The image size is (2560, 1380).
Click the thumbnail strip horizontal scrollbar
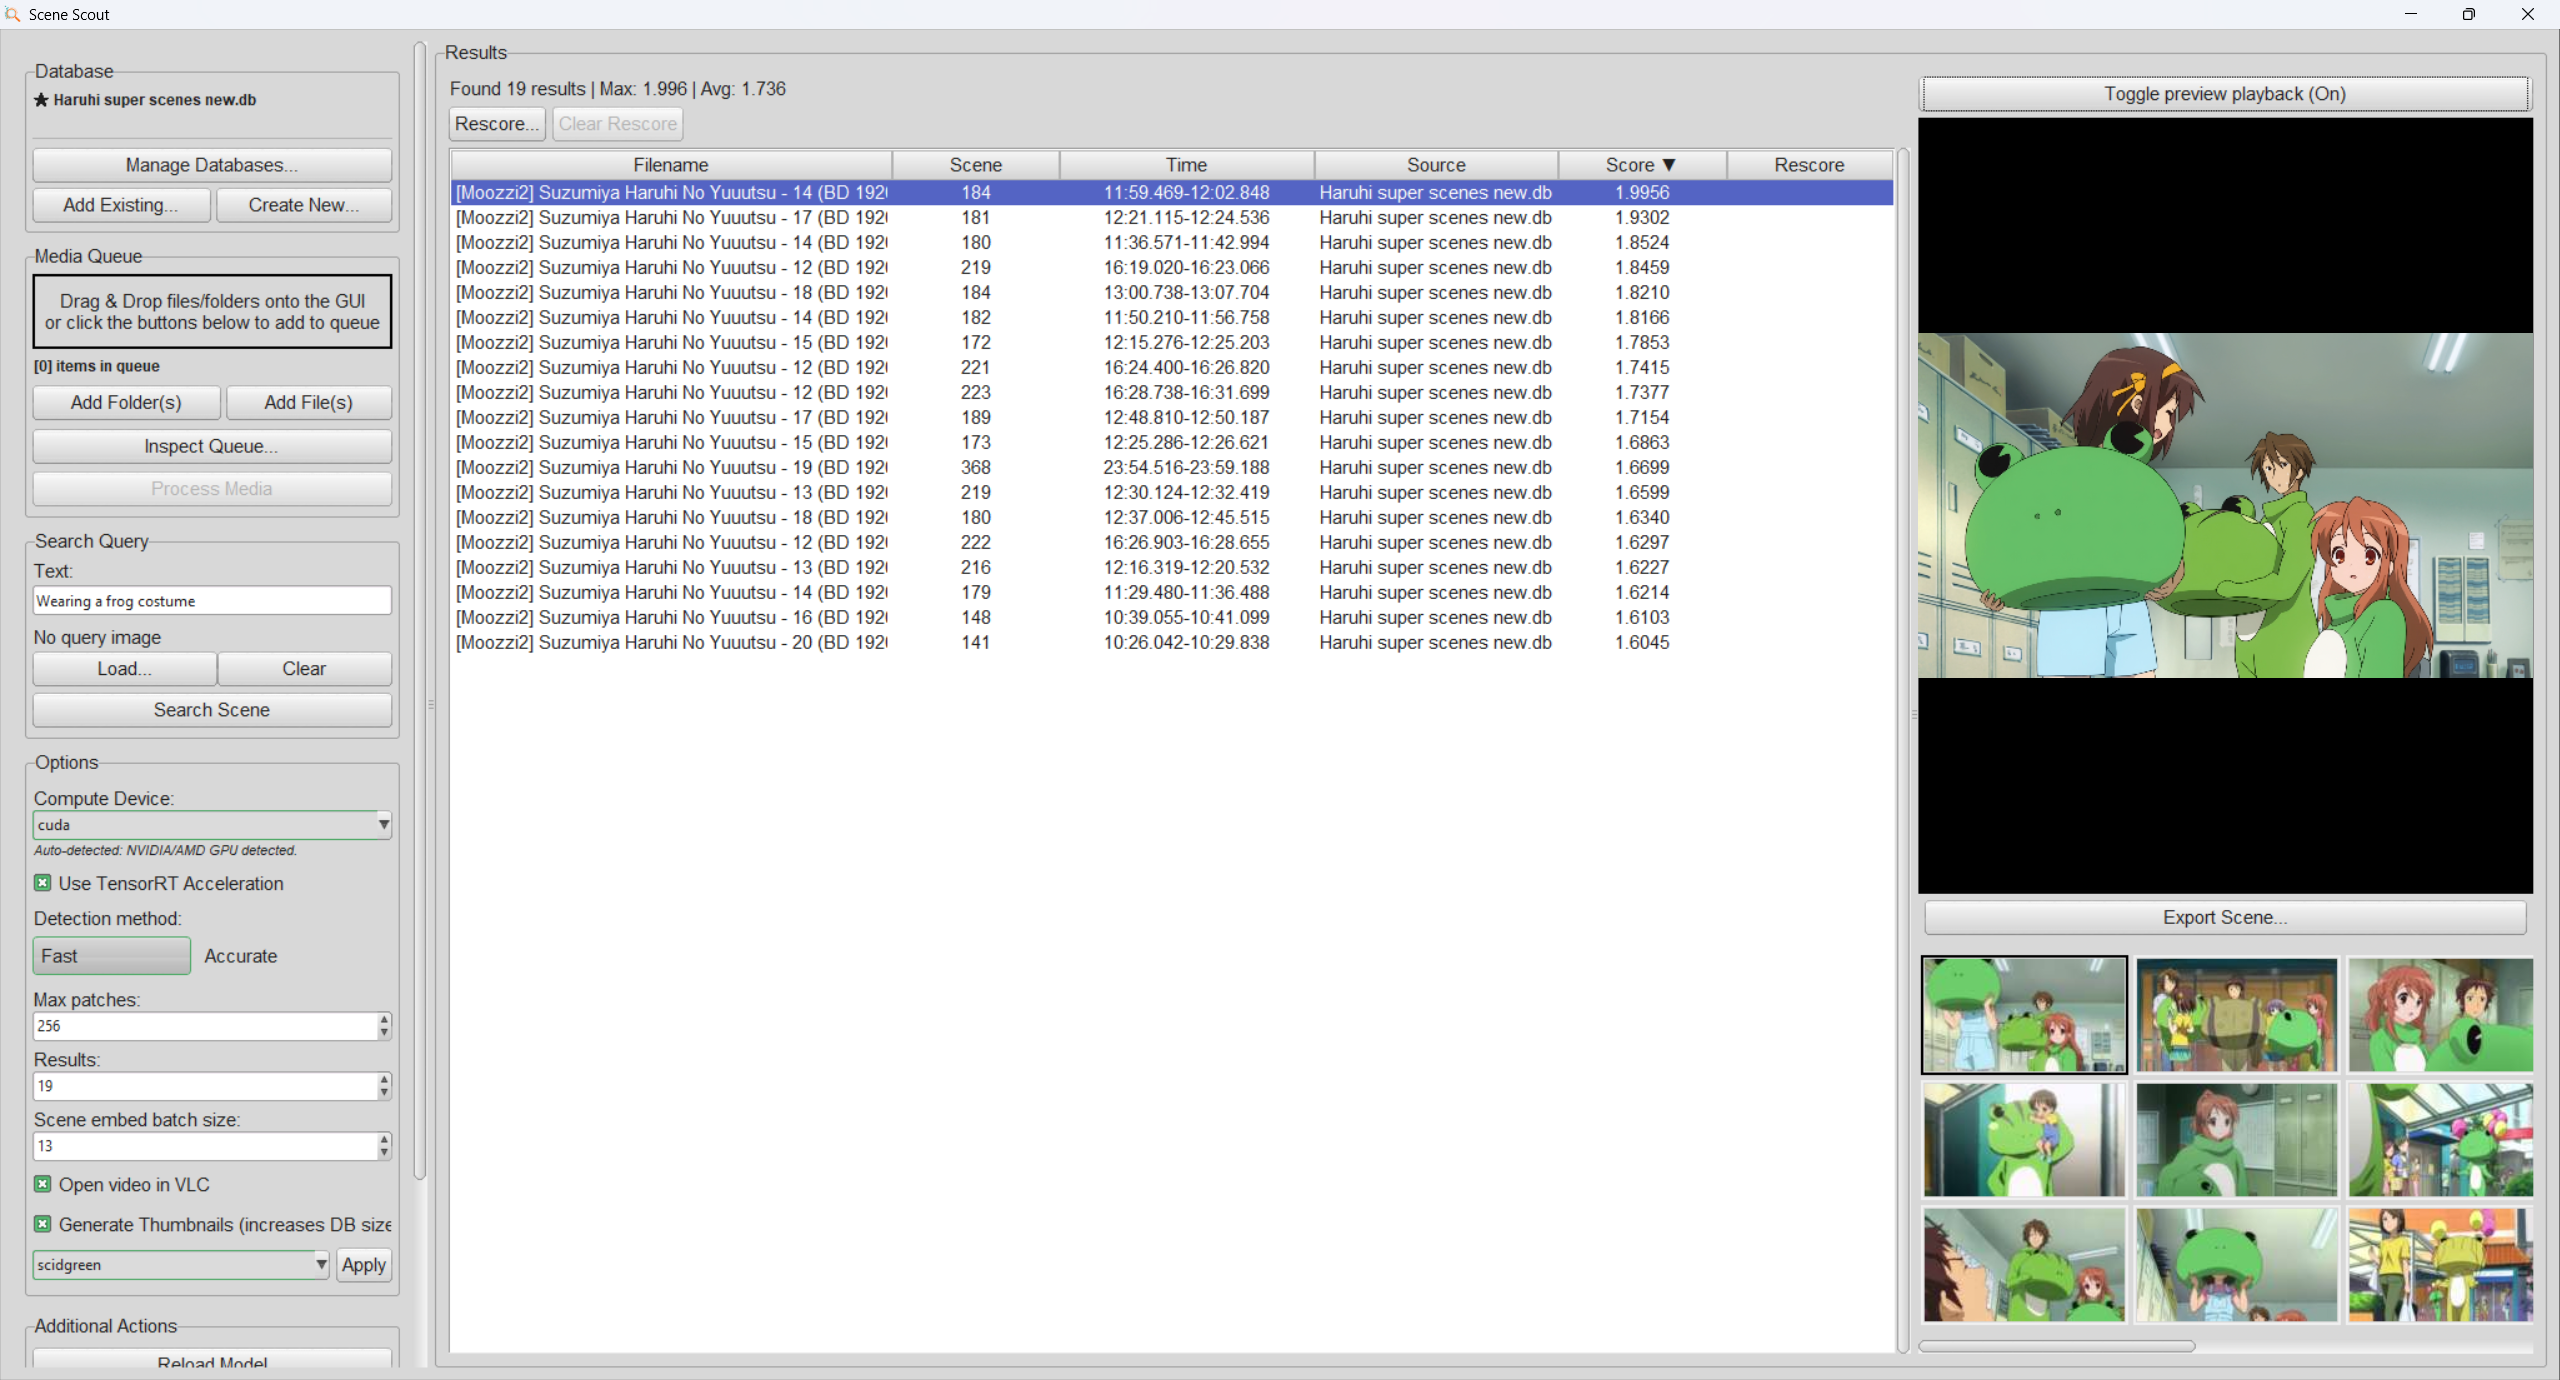(2057, 1346)
